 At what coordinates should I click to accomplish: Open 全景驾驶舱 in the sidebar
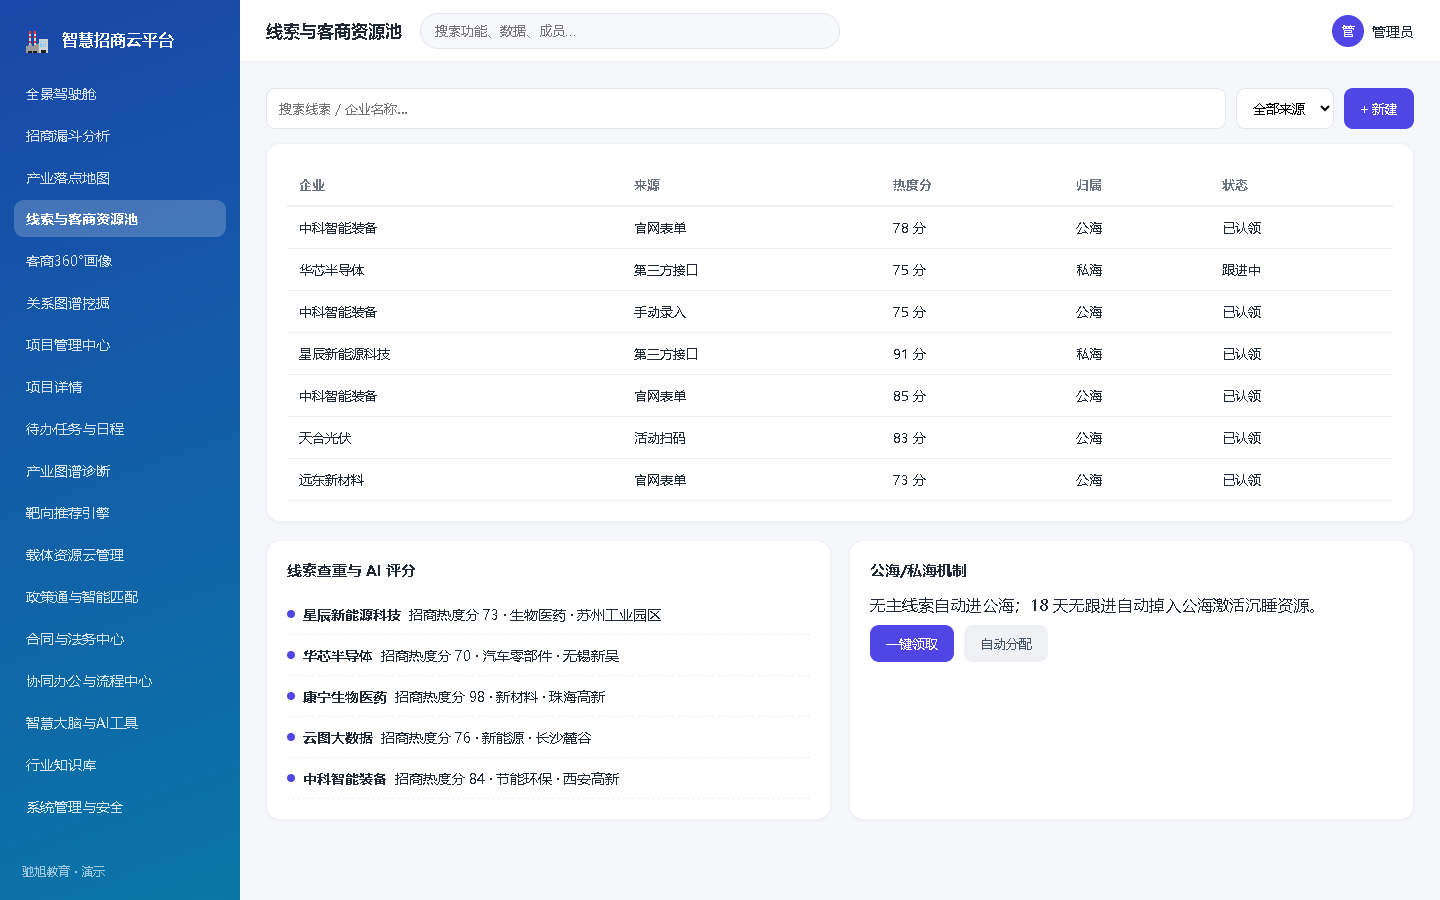(x=120, y=94)
